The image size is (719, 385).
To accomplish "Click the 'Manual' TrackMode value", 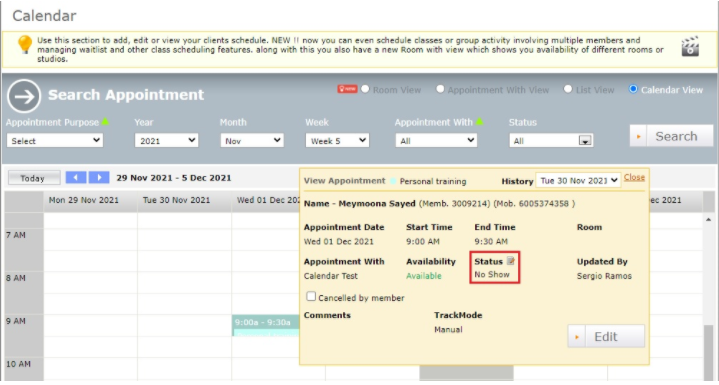I will click(x=448, y=330).
